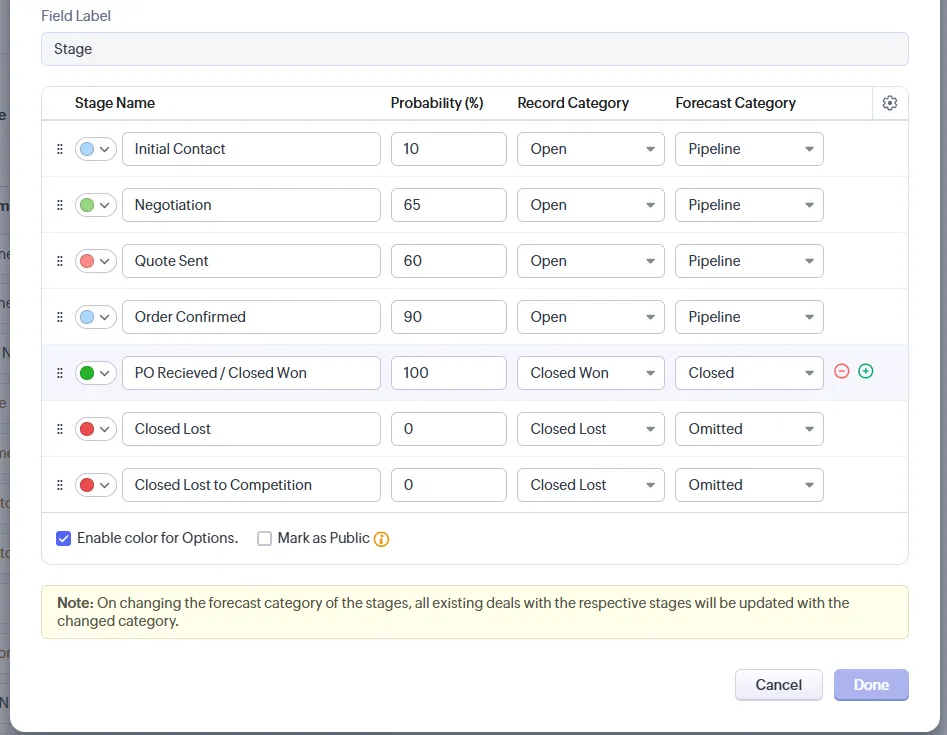Click the Done button
This screenshot has width=947, height=735.
point(871,685)
